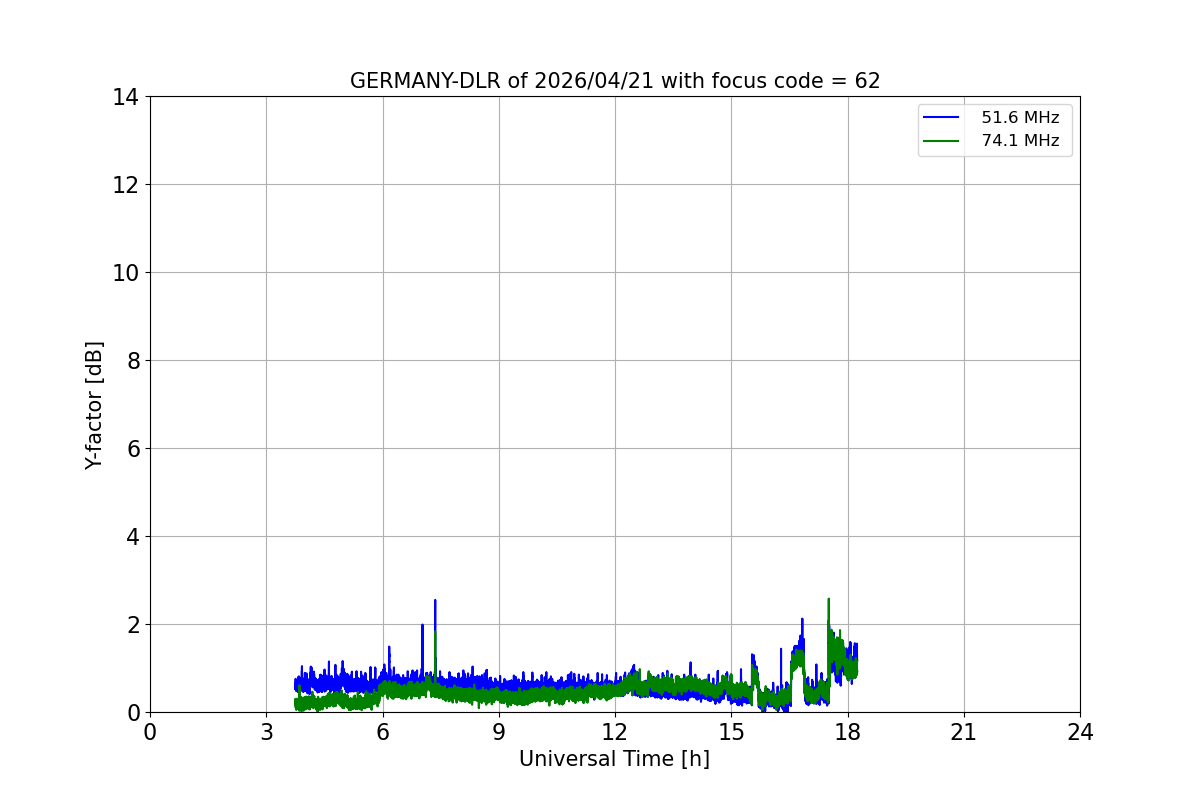Screen dimensions: 1200x800
Task: Click the x-axis tick label '9'
Action: (x=499, y=732)
